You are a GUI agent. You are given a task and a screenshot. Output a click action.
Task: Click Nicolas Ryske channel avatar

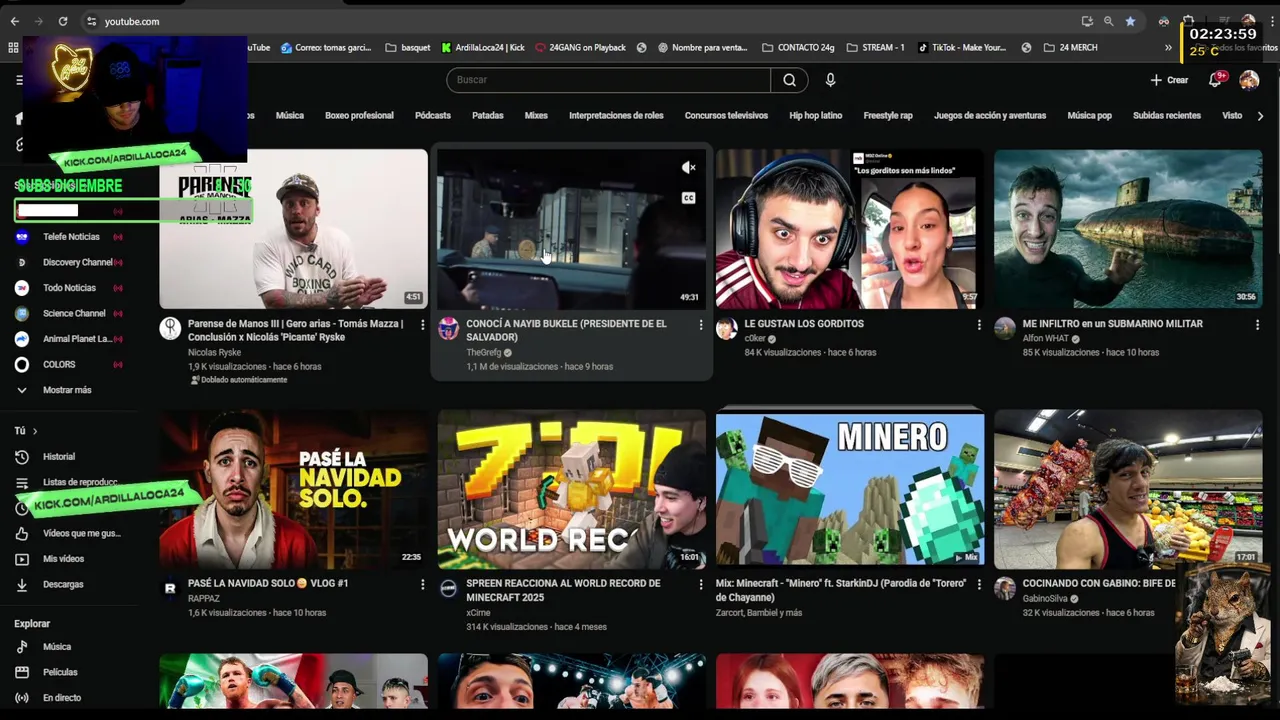(x=170, y=328)
